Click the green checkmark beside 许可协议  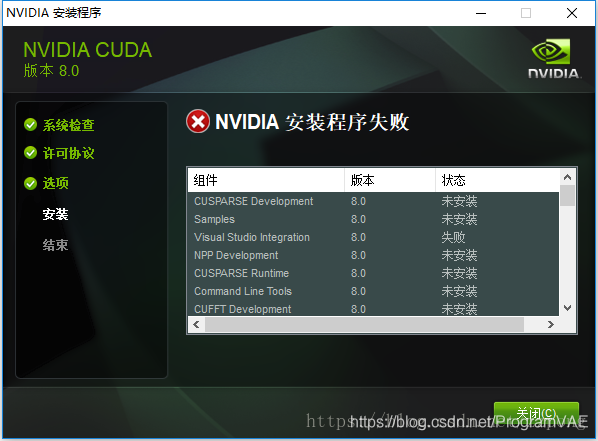(x=31, y=153)
